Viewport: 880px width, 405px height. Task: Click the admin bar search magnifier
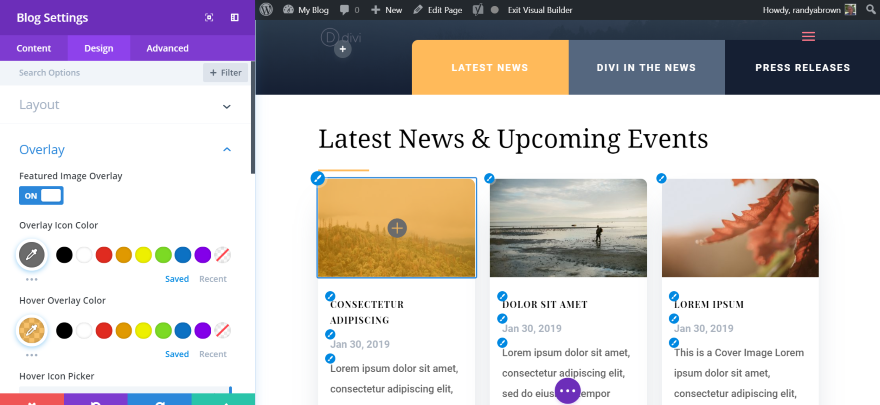[870, 10]
